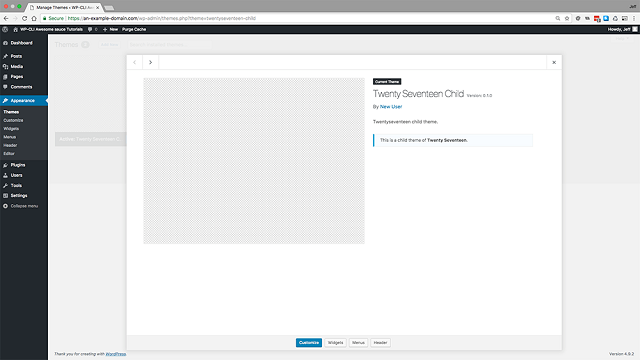The height and width of the screenshot is (360, 640).
Task: Click the WordPress logo in admin bar
Action: pyautogui.click(x=5, y=29)
